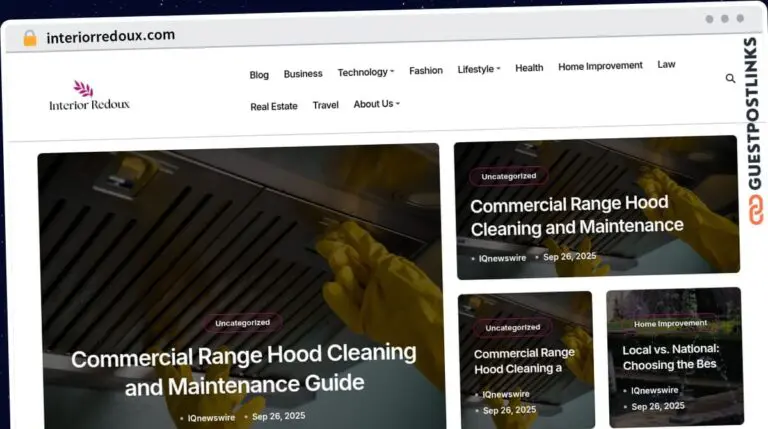Click the padlock icon in address bar
This screenshot has height=429, width=768.
coord(30,38)
